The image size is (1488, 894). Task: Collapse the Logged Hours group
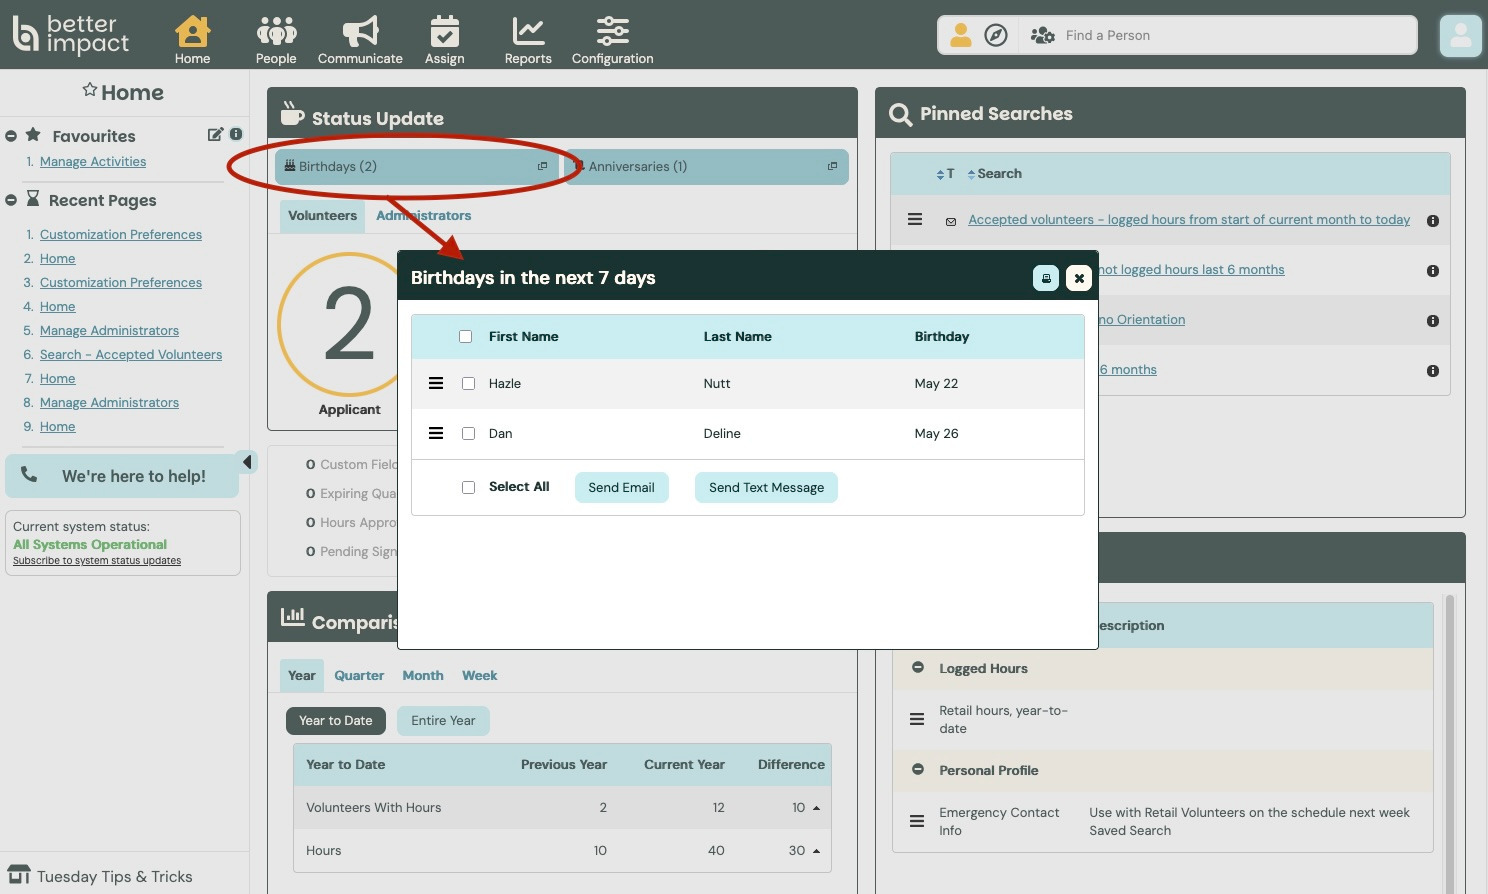click(918, 668)
